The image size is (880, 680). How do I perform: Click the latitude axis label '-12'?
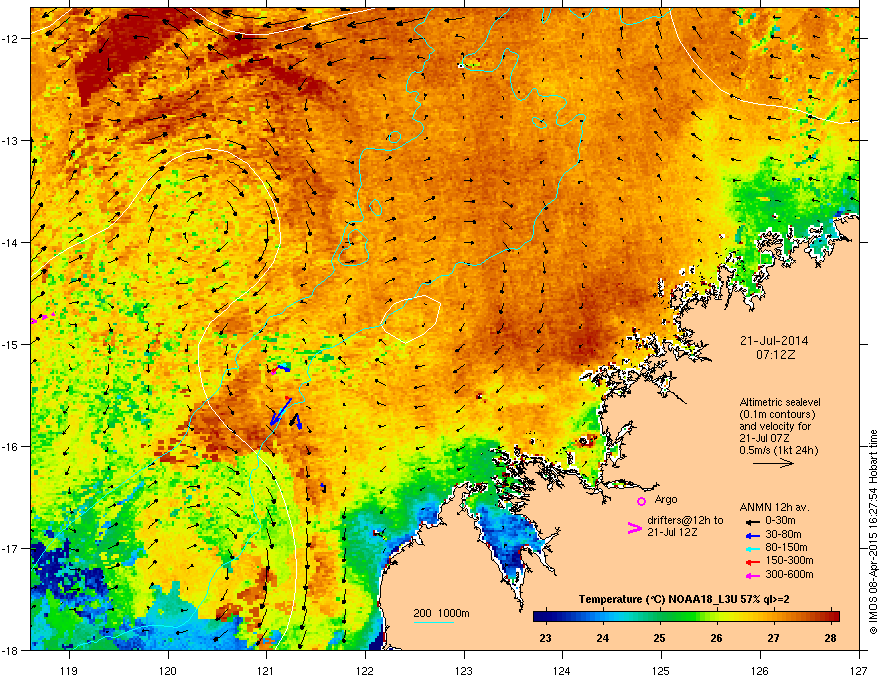pos(11,39)
